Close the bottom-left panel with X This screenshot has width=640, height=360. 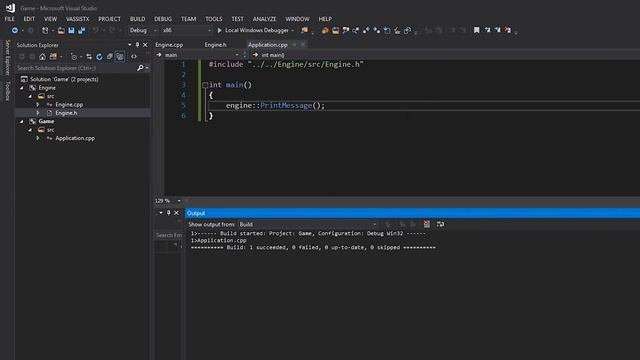point(176,213)
